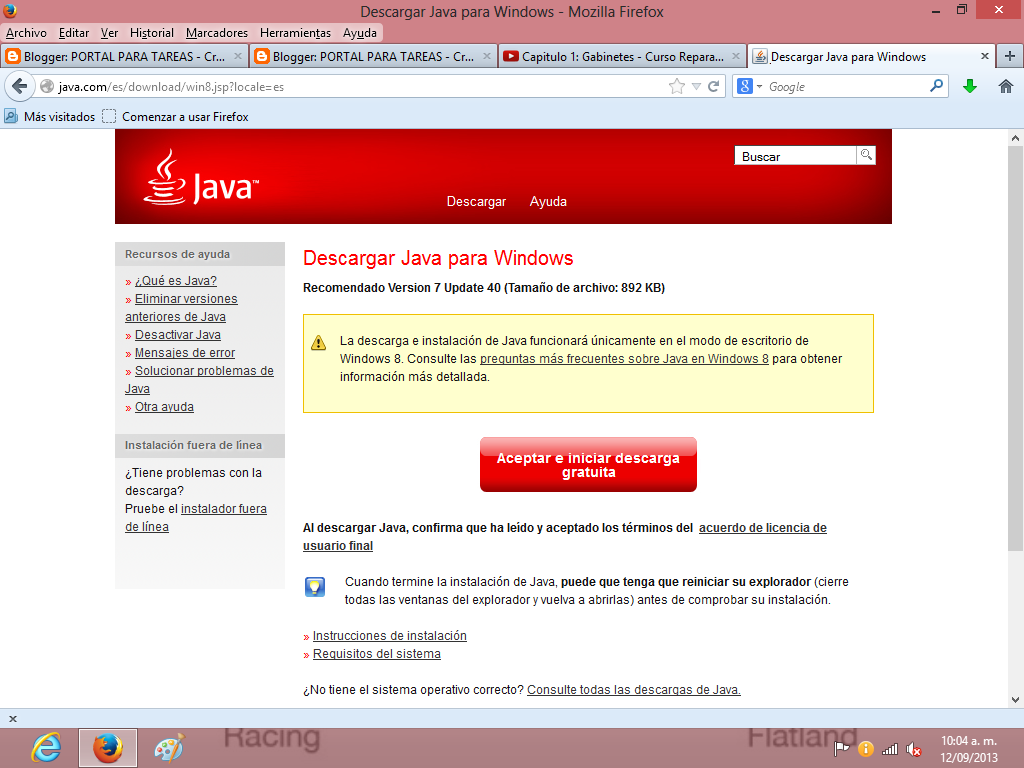Screen dimensions: 1024x768
Task: Click the magnifier in the Buscar box
Action: click(x=864, y=155)
